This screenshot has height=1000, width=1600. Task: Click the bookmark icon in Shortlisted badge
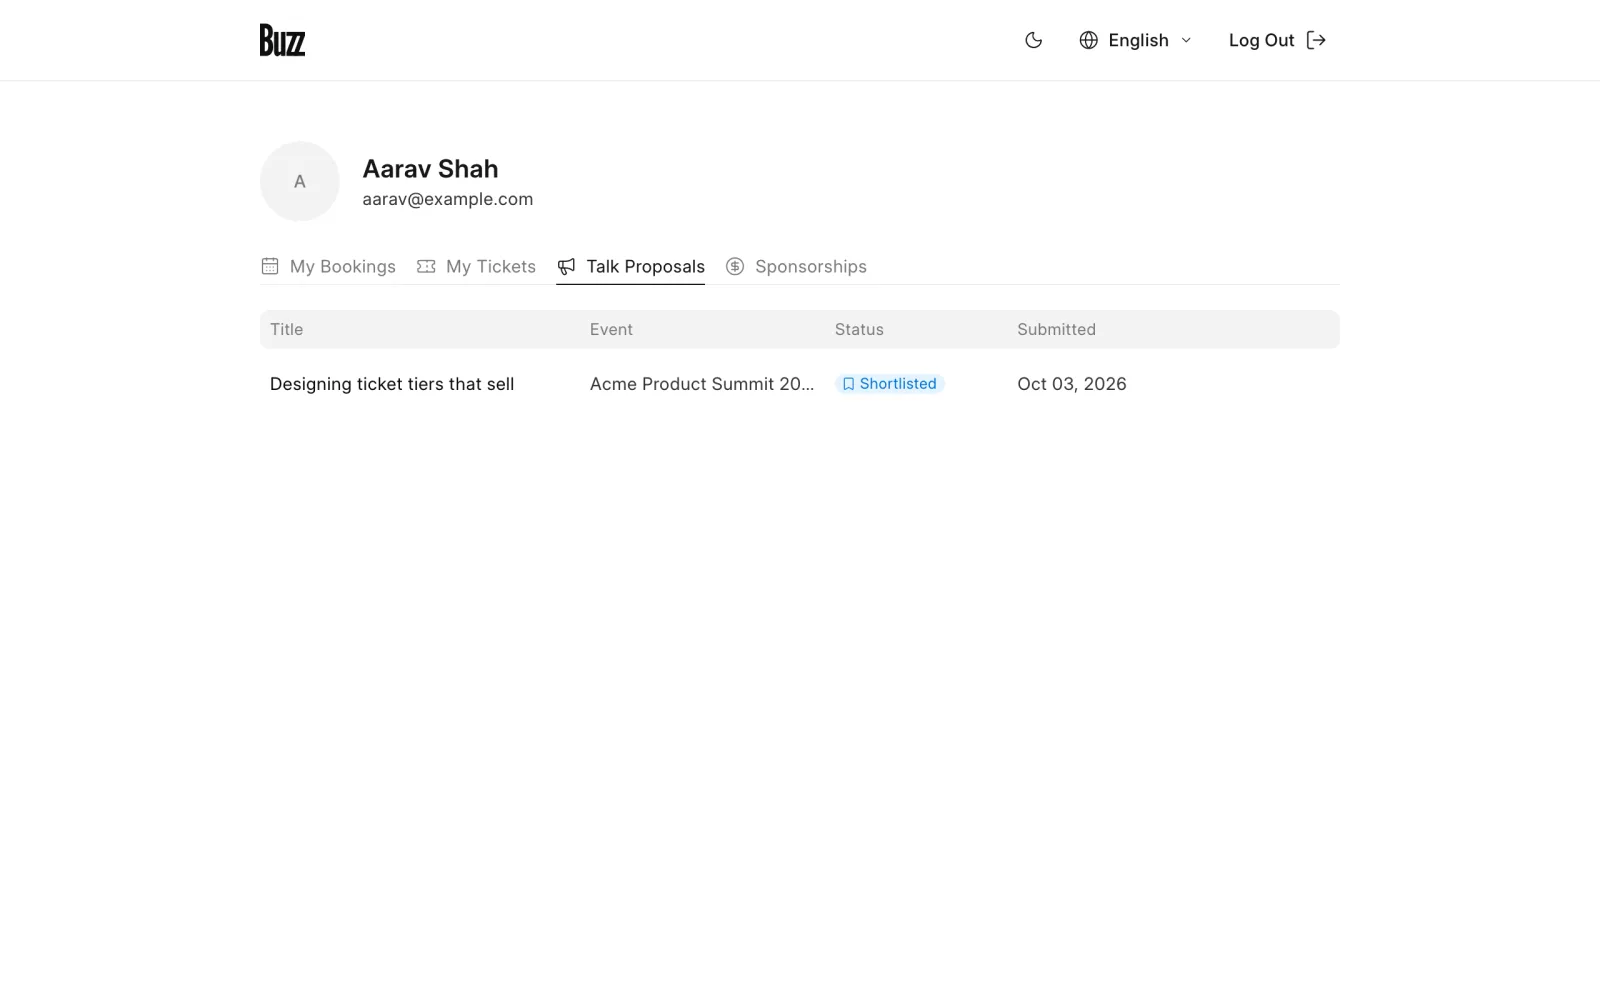[x=848, y=384]
